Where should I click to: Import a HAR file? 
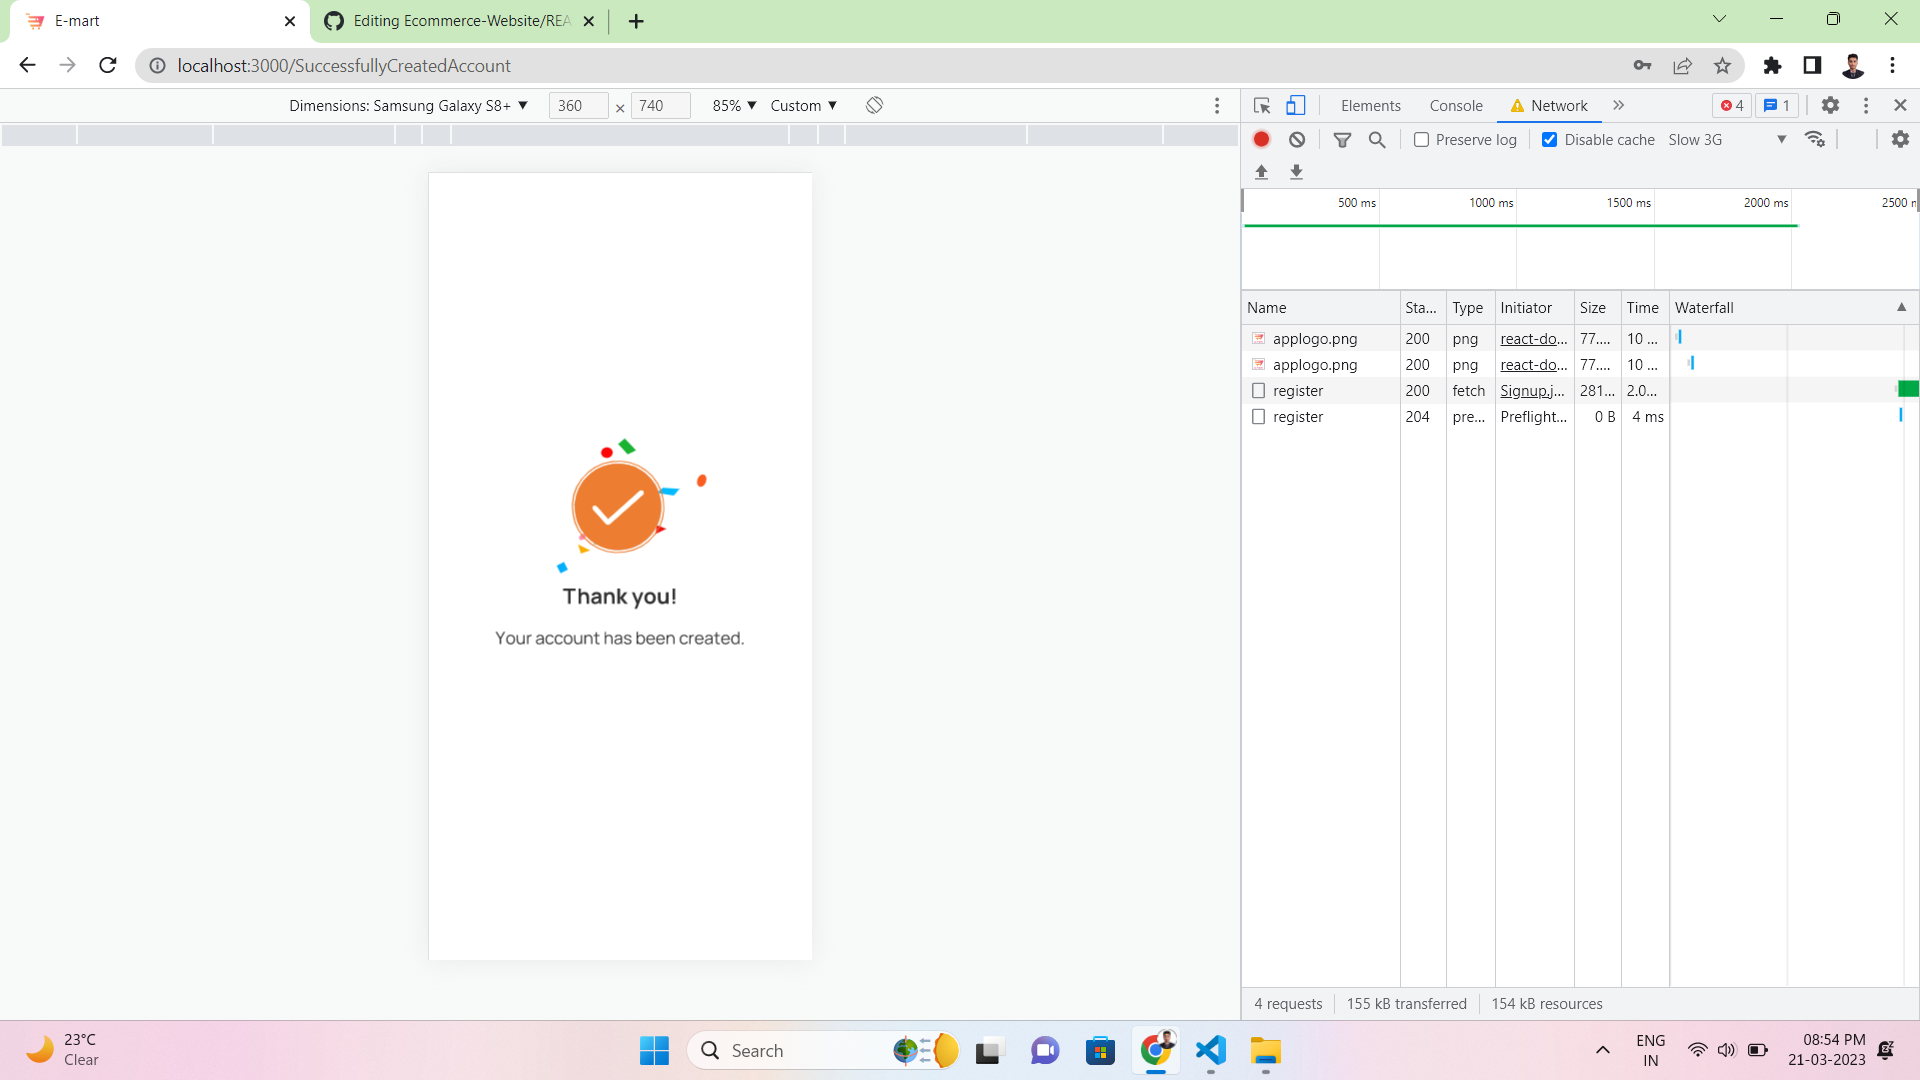coord(1261,172)
